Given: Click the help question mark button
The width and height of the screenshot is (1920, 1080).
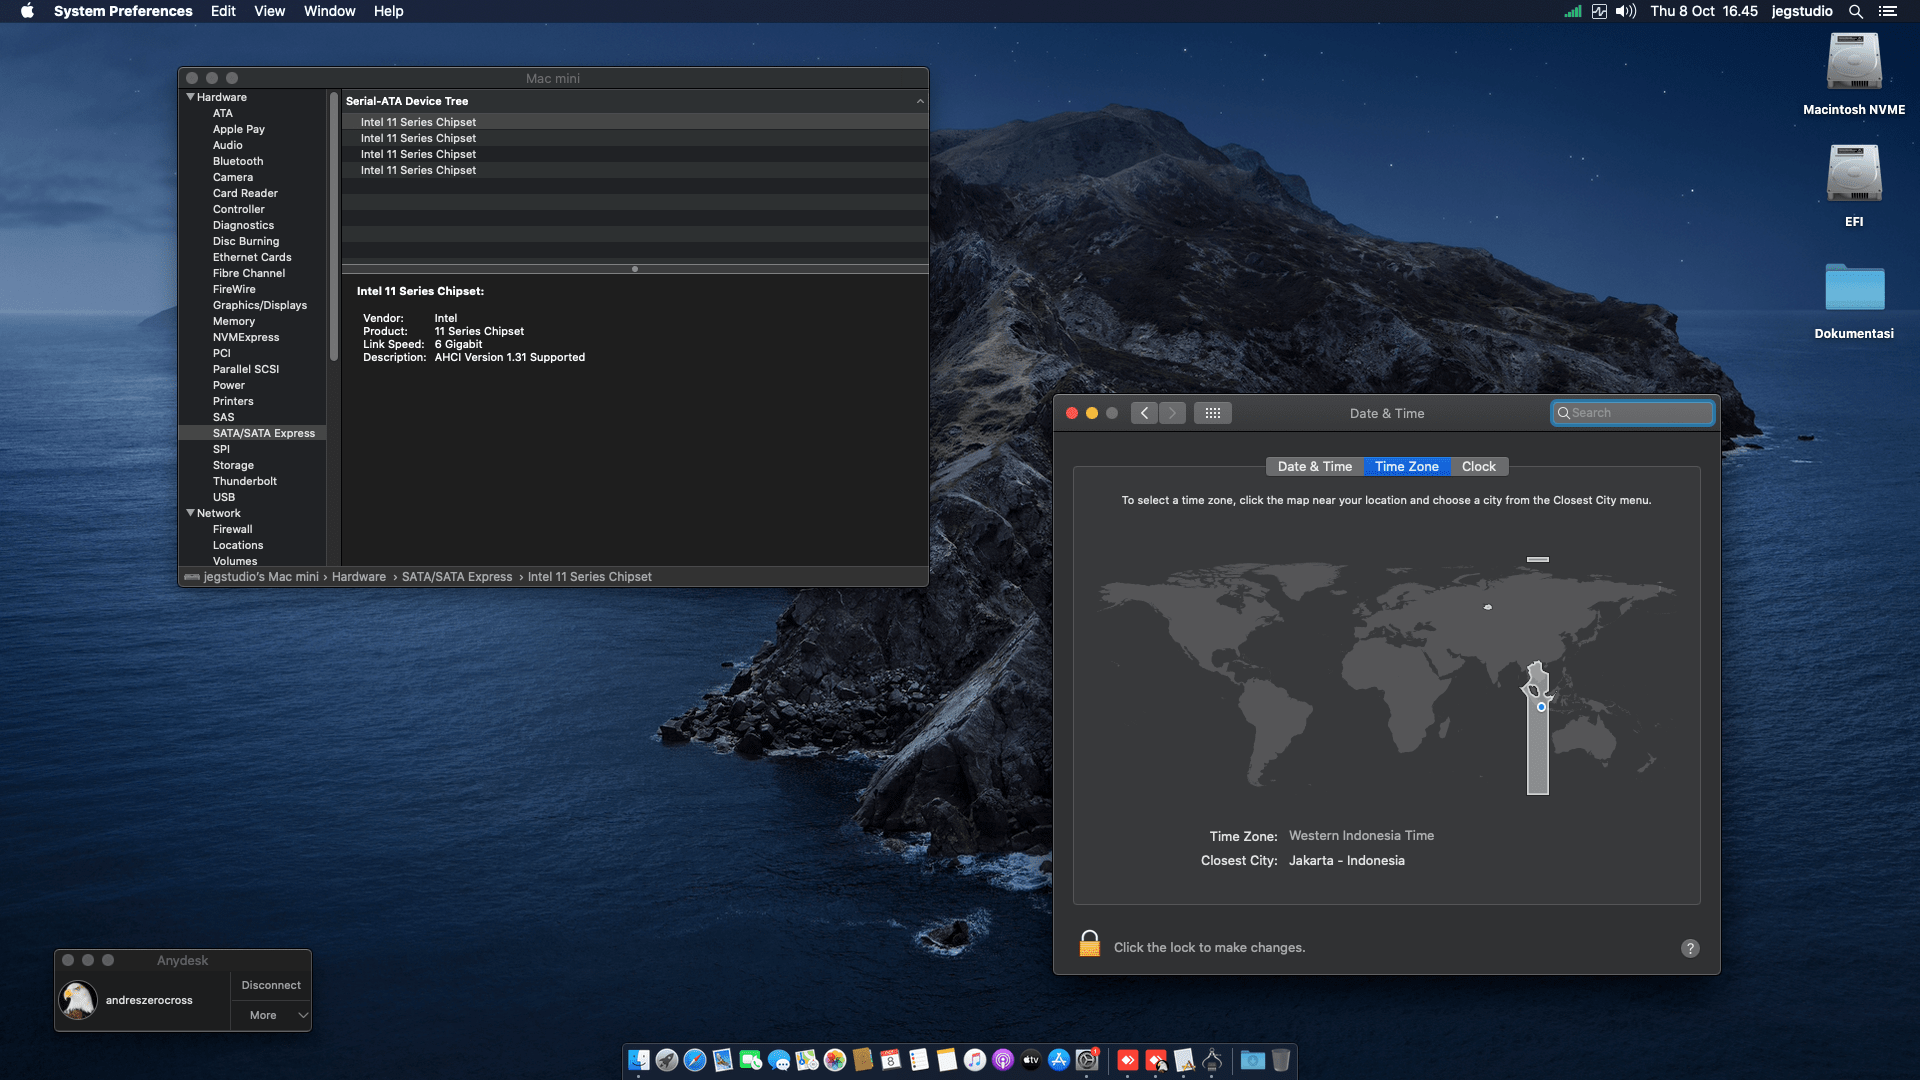Looking at the screenshot, I should click(1690, 948).
